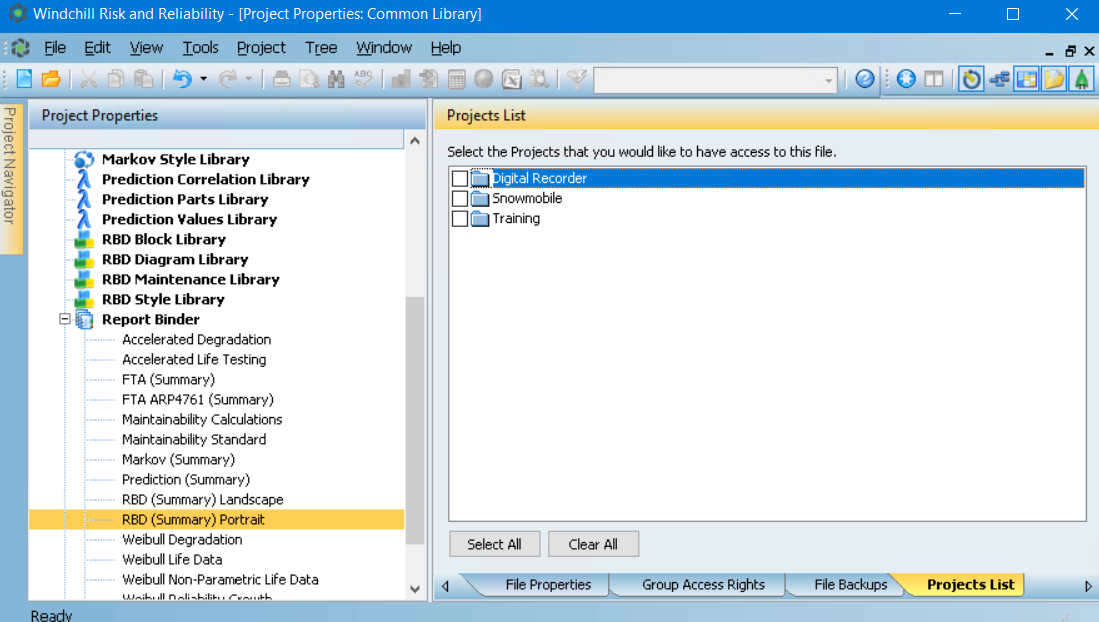Click the split window layout icon
This screenshot has height=622, width=1099.
934,79
